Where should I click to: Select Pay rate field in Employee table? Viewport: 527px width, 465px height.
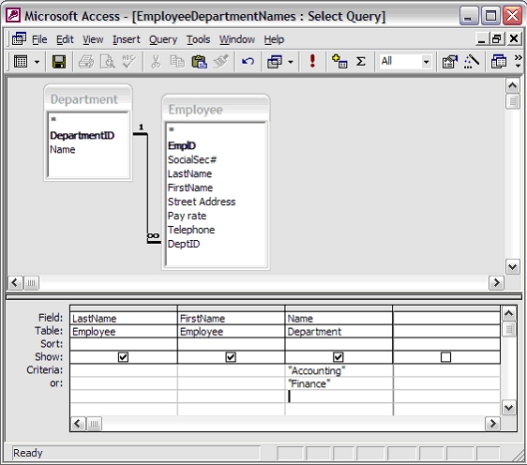click(x=187, y=216)
